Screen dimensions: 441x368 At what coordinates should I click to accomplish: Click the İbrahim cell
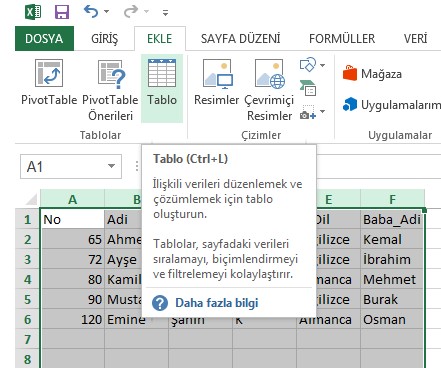pyautogui.click(x=392, y=259)
